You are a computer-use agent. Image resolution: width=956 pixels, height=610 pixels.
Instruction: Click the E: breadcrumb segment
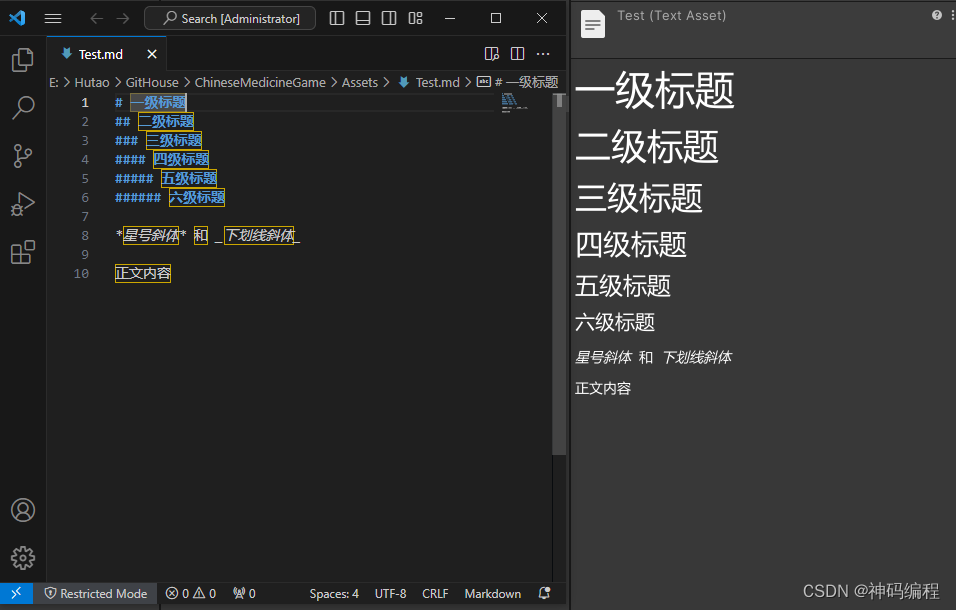[54, 82]
